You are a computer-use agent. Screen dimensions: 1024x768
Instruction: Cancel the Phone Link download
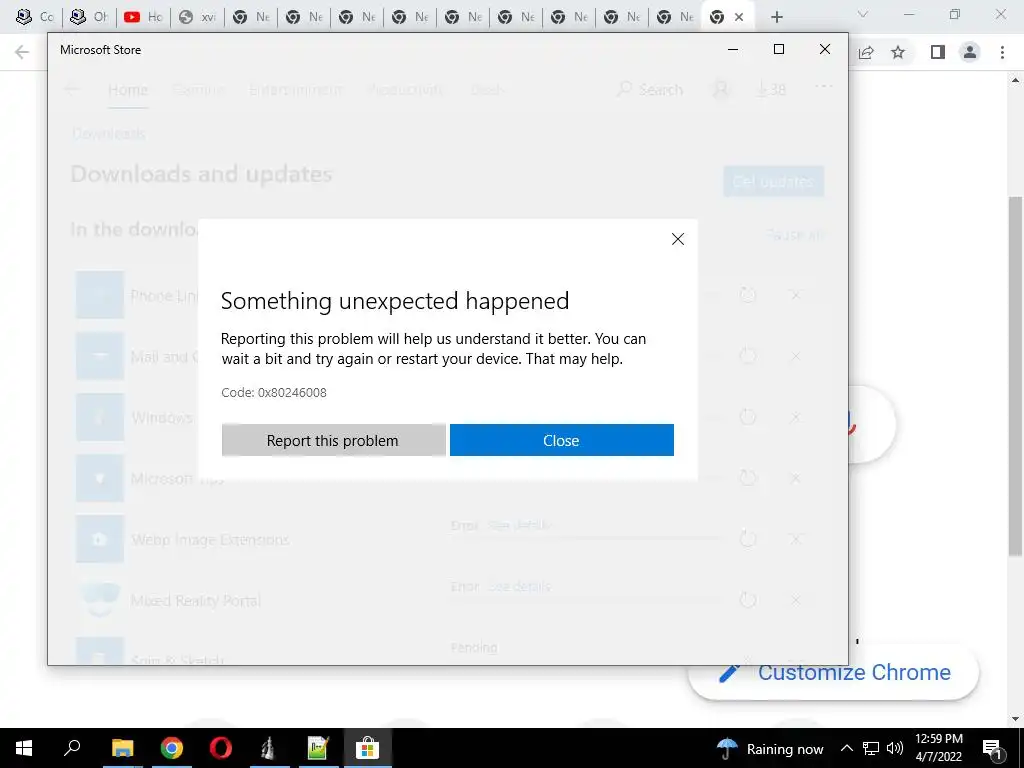[x=795, y=295]
